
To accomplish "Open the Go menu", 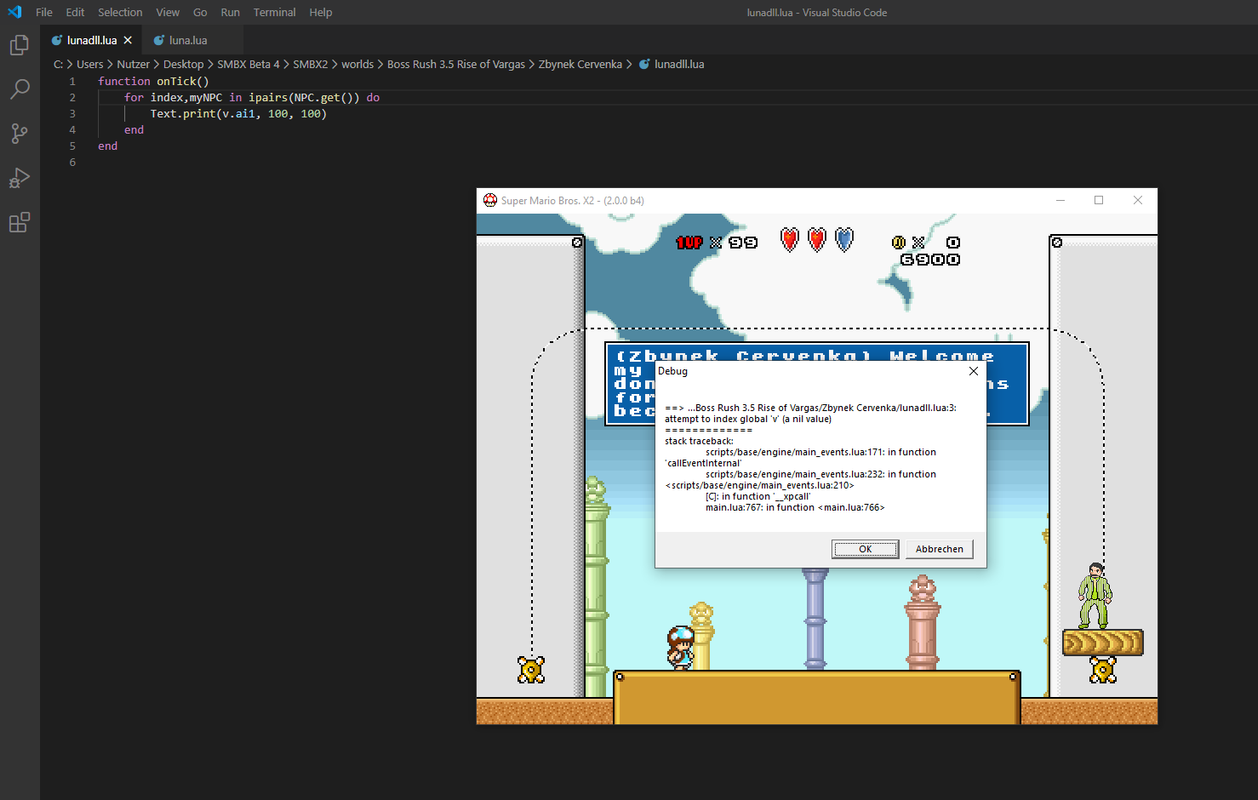I will point(200,12).
